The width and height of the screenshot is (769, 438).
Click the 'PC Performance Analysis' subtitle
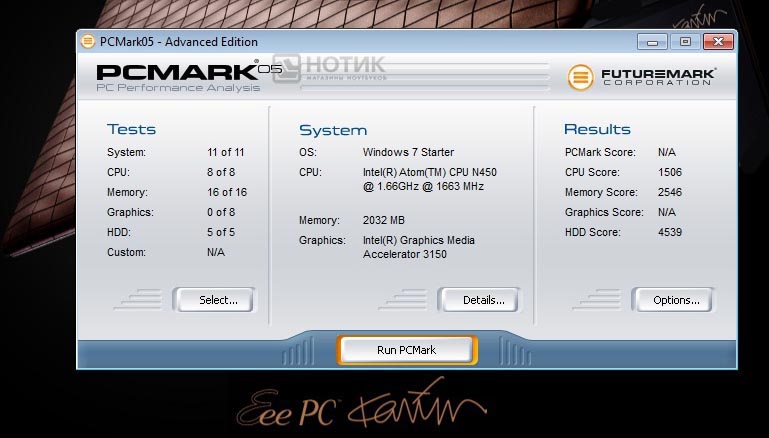click(178, 88)
